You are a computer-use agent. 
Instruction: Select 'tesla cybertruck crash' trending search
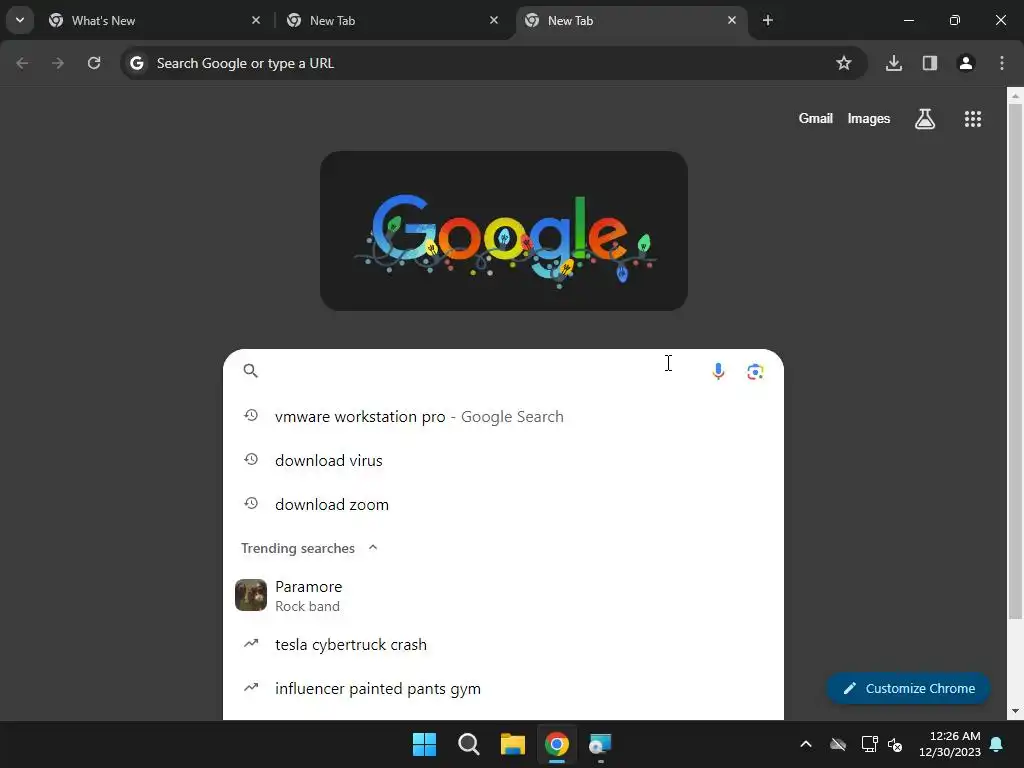click(503, 645)
